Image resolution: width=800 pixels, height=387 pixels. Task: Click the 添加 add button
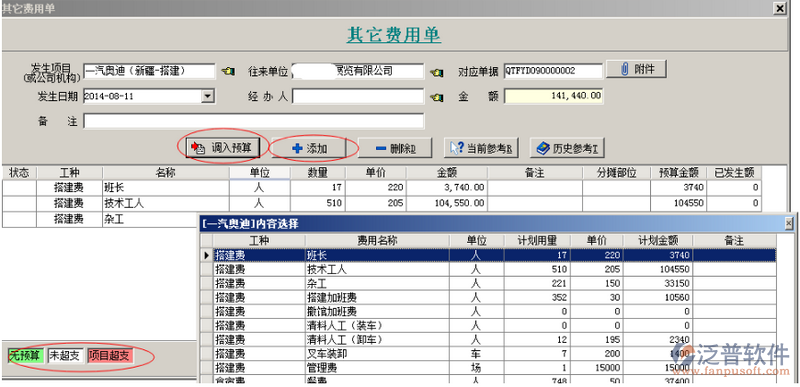pyautogui.click(x=309, y=148)
